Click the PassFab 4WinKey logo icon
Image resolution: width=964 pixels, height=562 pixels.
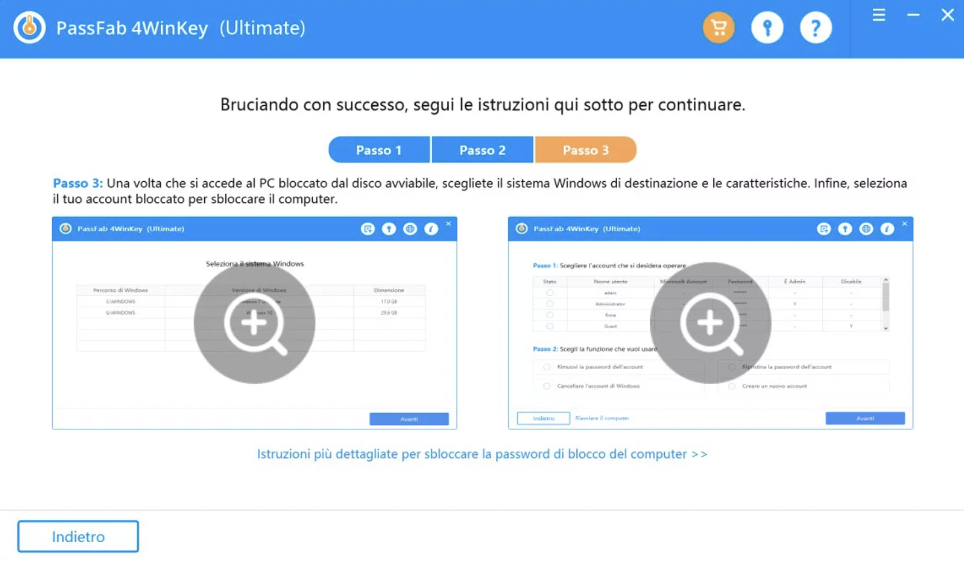tap(30, 28)
